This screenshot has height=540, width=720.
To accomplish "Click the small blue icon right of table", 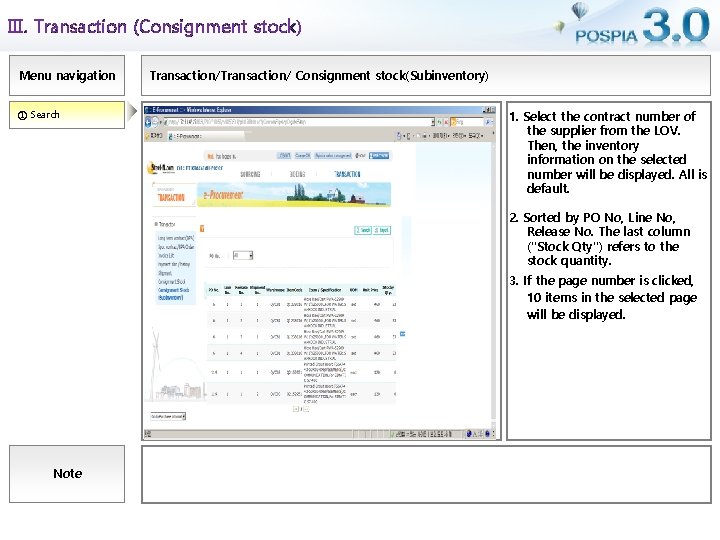I will pyautogui.click(x=403, y=334).
